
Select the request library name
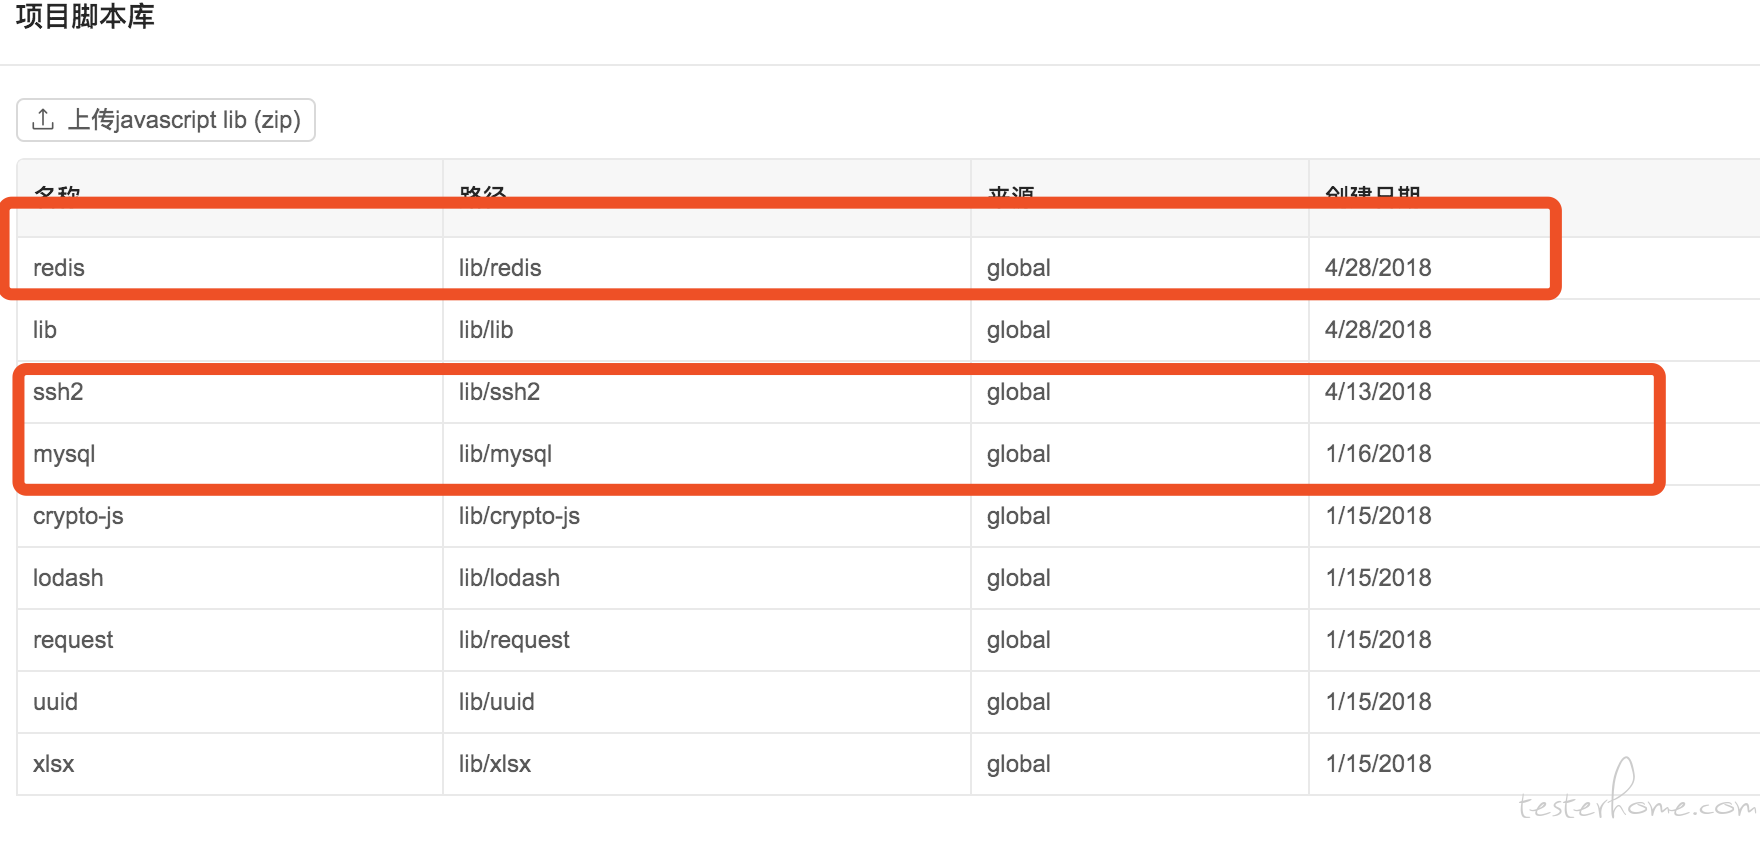coord(73,640)
